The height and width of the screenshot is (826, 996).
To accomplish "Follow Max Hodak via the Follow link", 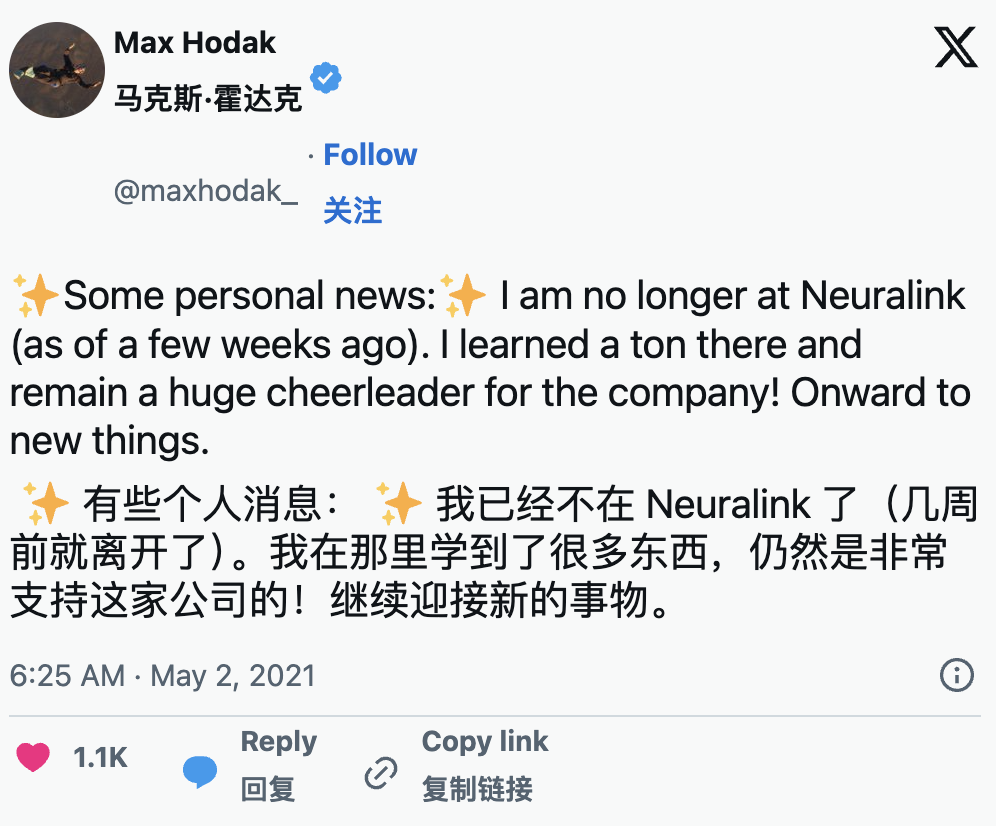I will coord(370,155).
